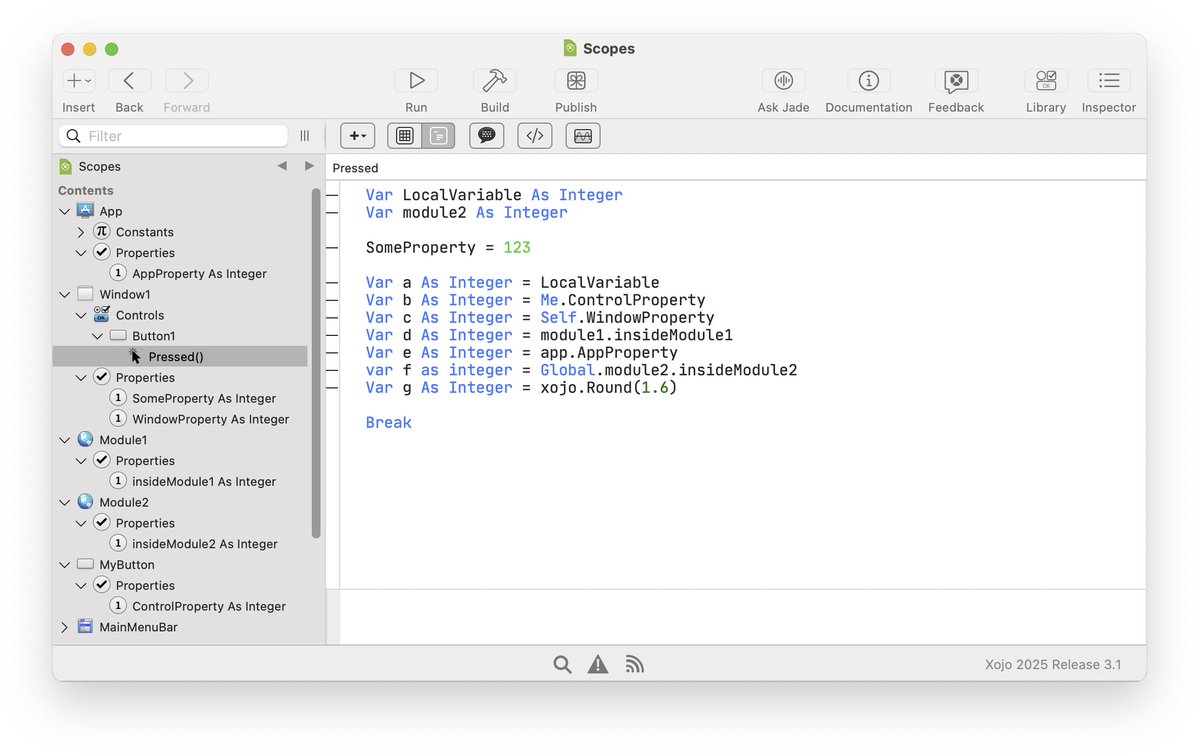The height and width of the screenshot is (755, 1199).
Task: Click the Module1 globe icon
Action: (x=85, y=439)
